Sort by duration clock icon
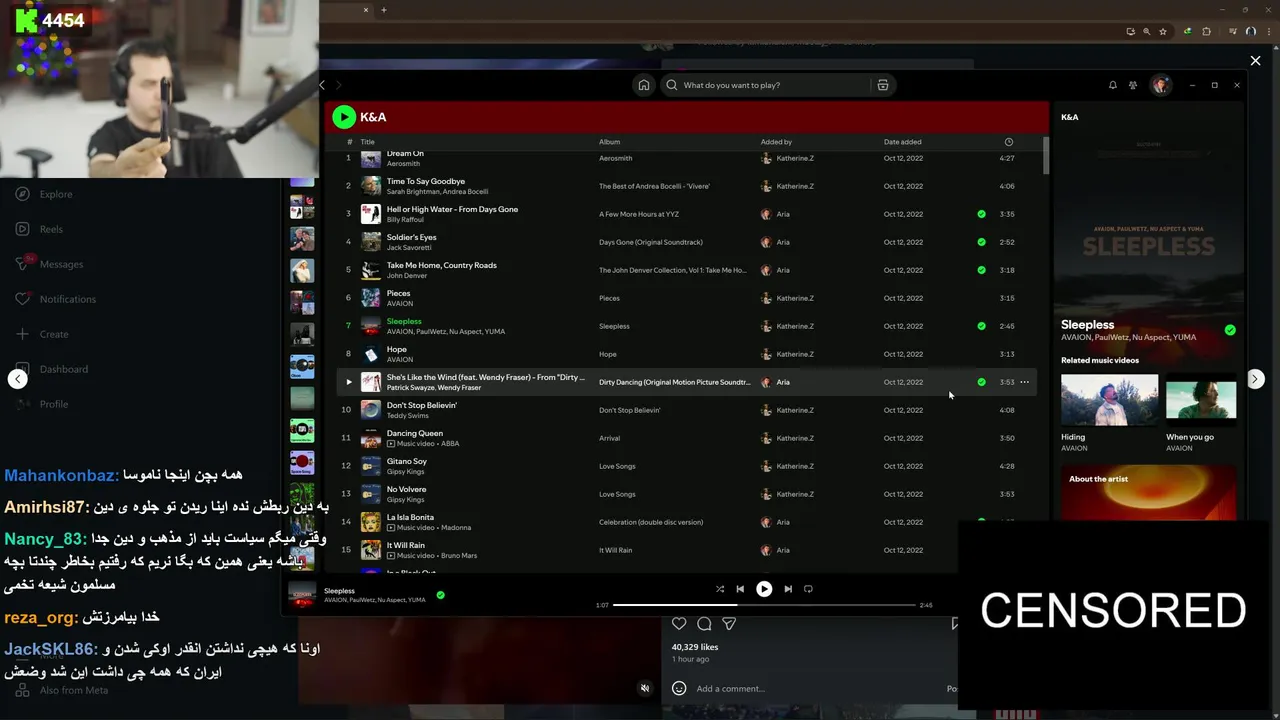1280x720 pixels. click(1008, 142)
